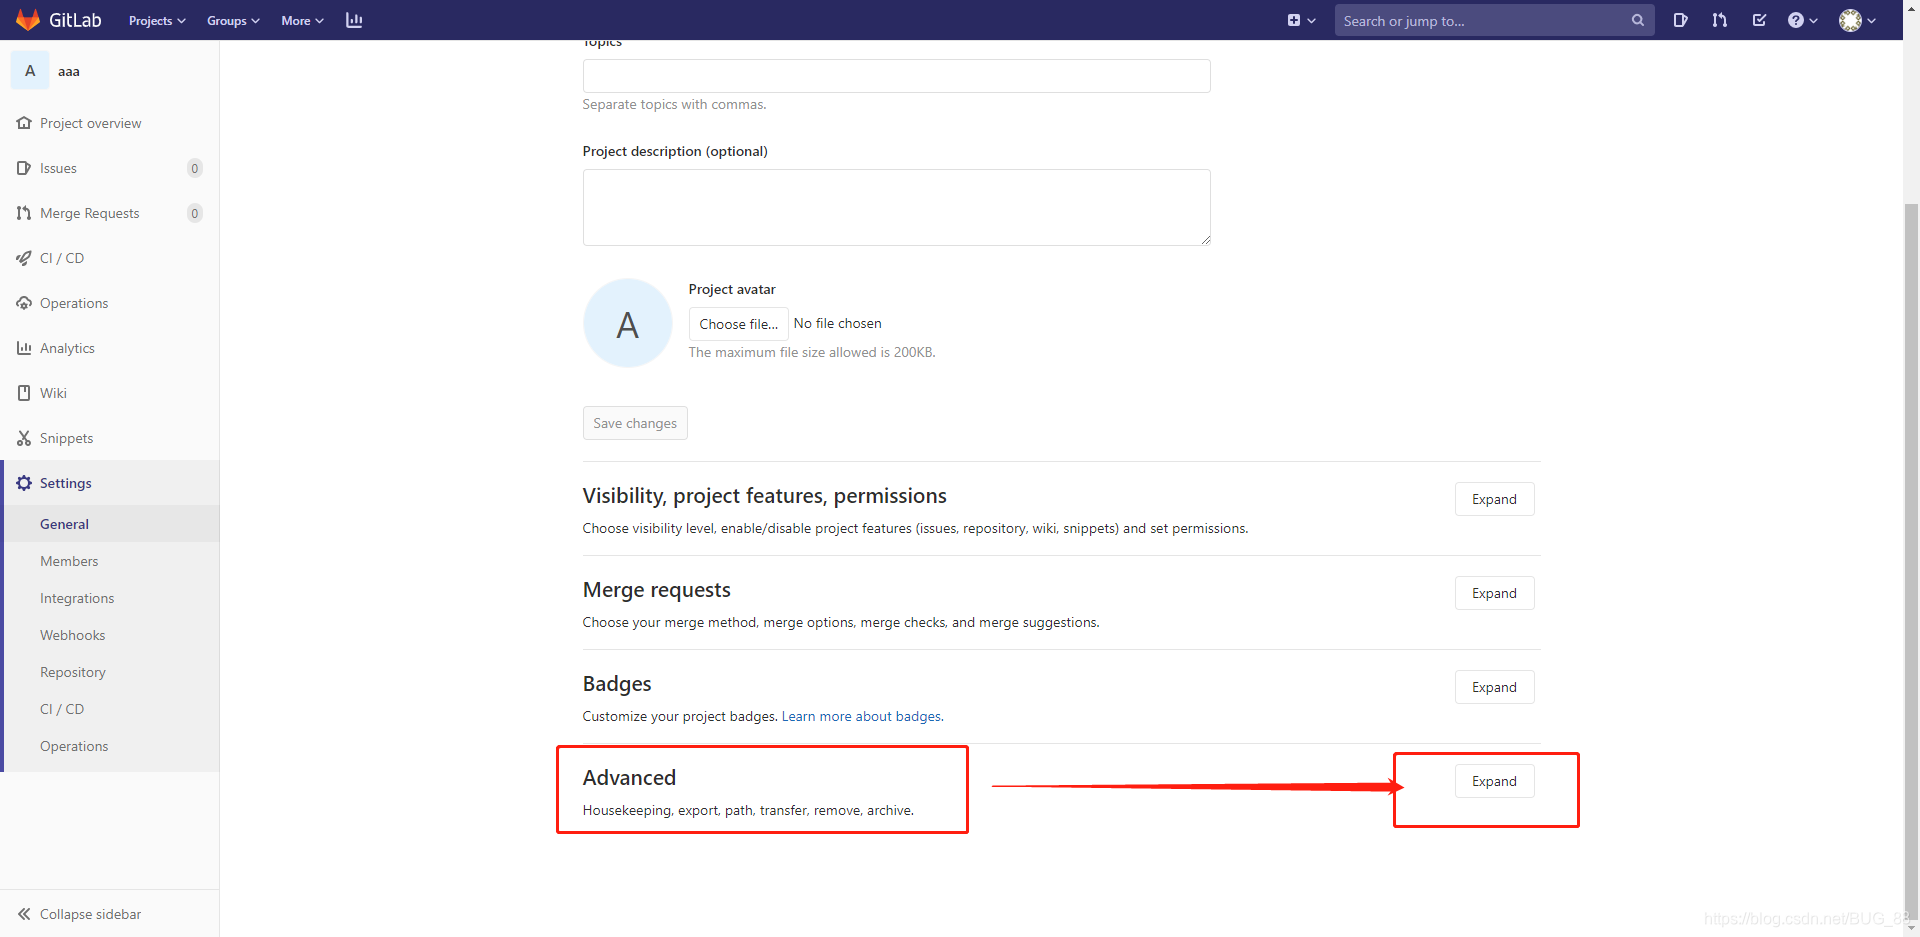Image resolution: width=1920 pixels, height=937 pixels.
Task: Open Merge requests icon in top navbar
Action: (1719, 20)
